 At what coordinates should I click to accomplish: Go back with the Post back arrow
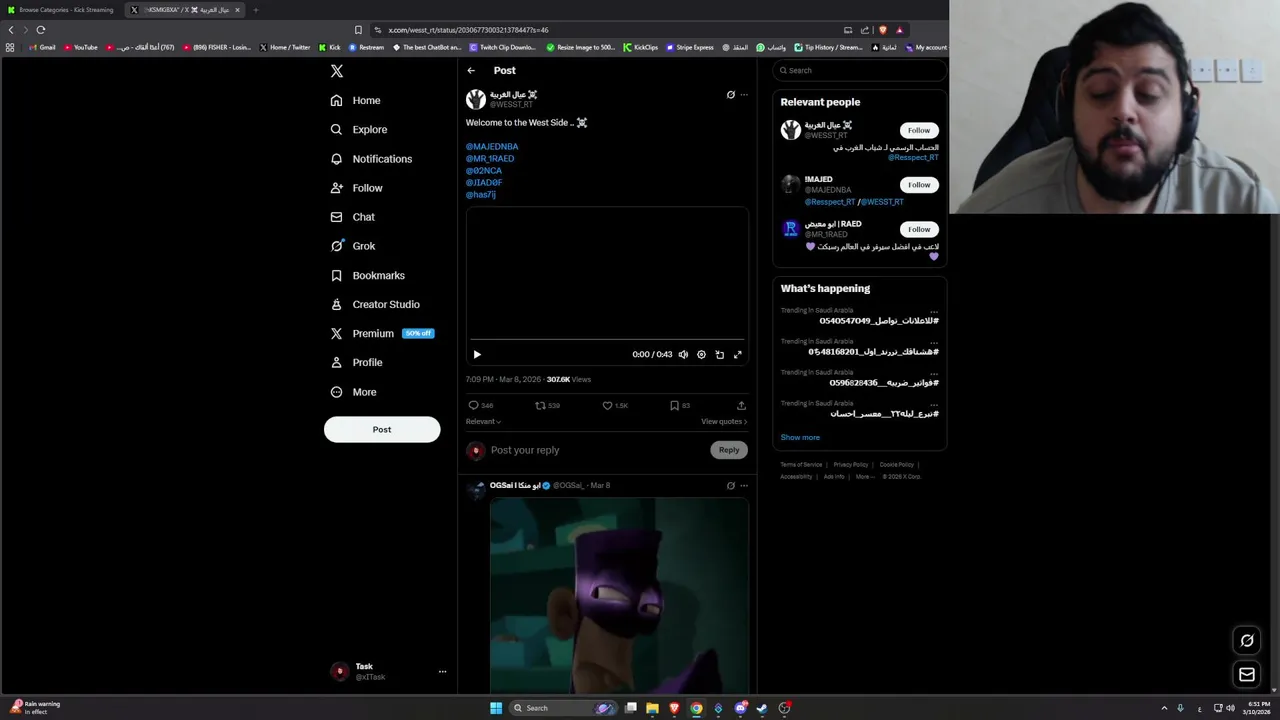click(471, 70)
